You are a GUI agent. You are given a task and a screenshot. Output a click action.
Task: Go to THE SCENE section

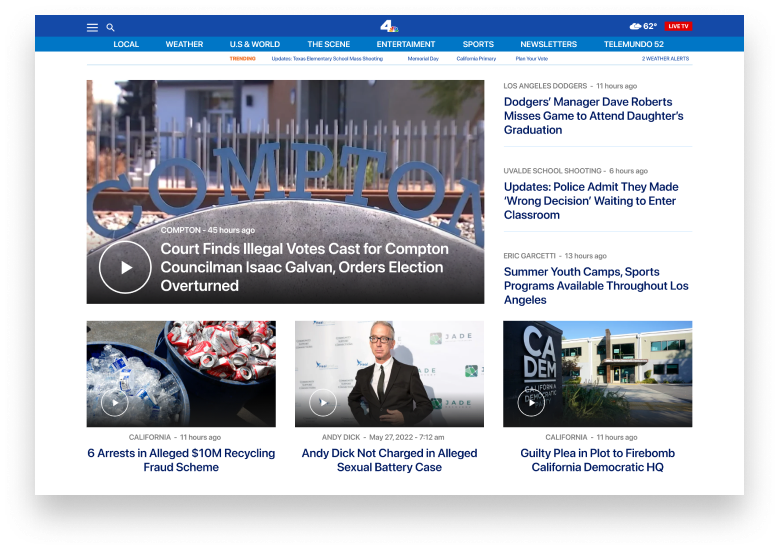(328, 44)
